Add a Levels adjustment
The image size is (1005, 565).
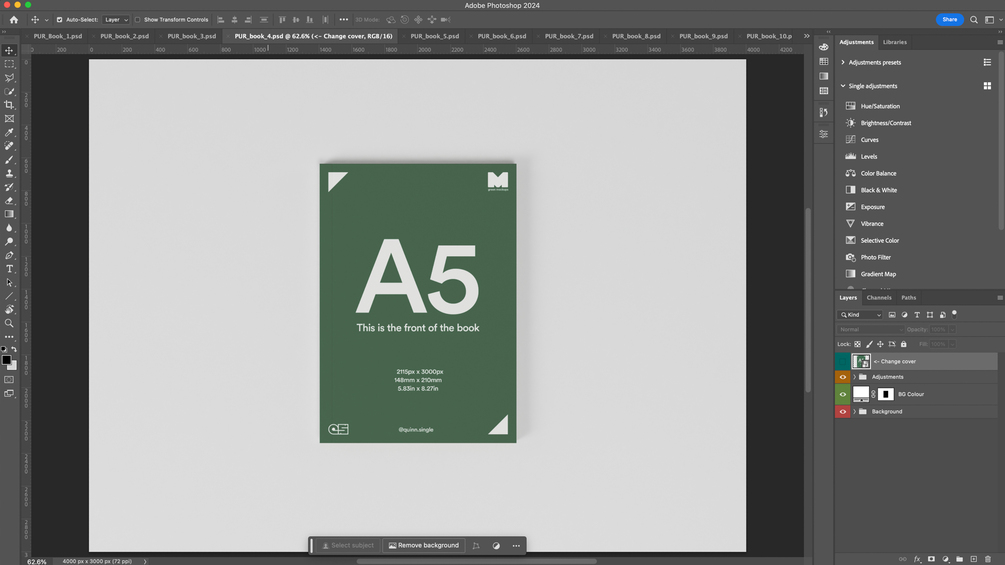point(868,156)
